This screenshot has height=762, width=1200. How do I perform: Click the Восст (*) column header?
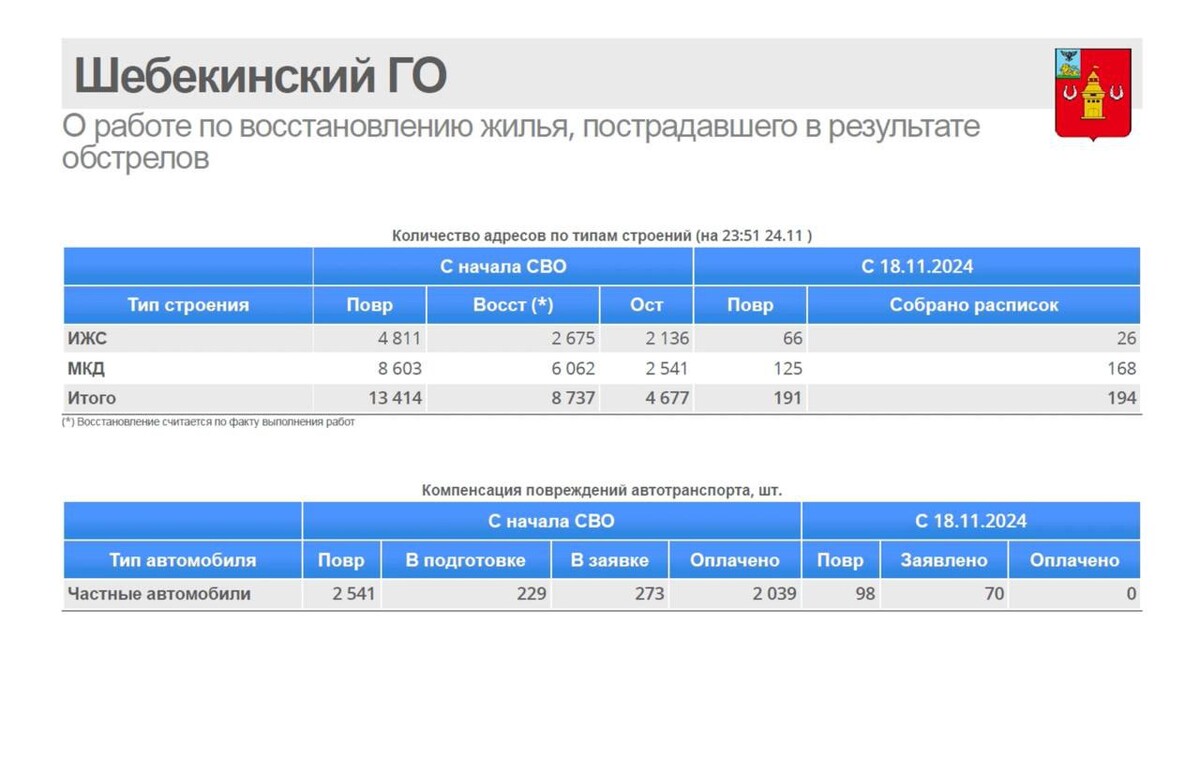(513, 305)
